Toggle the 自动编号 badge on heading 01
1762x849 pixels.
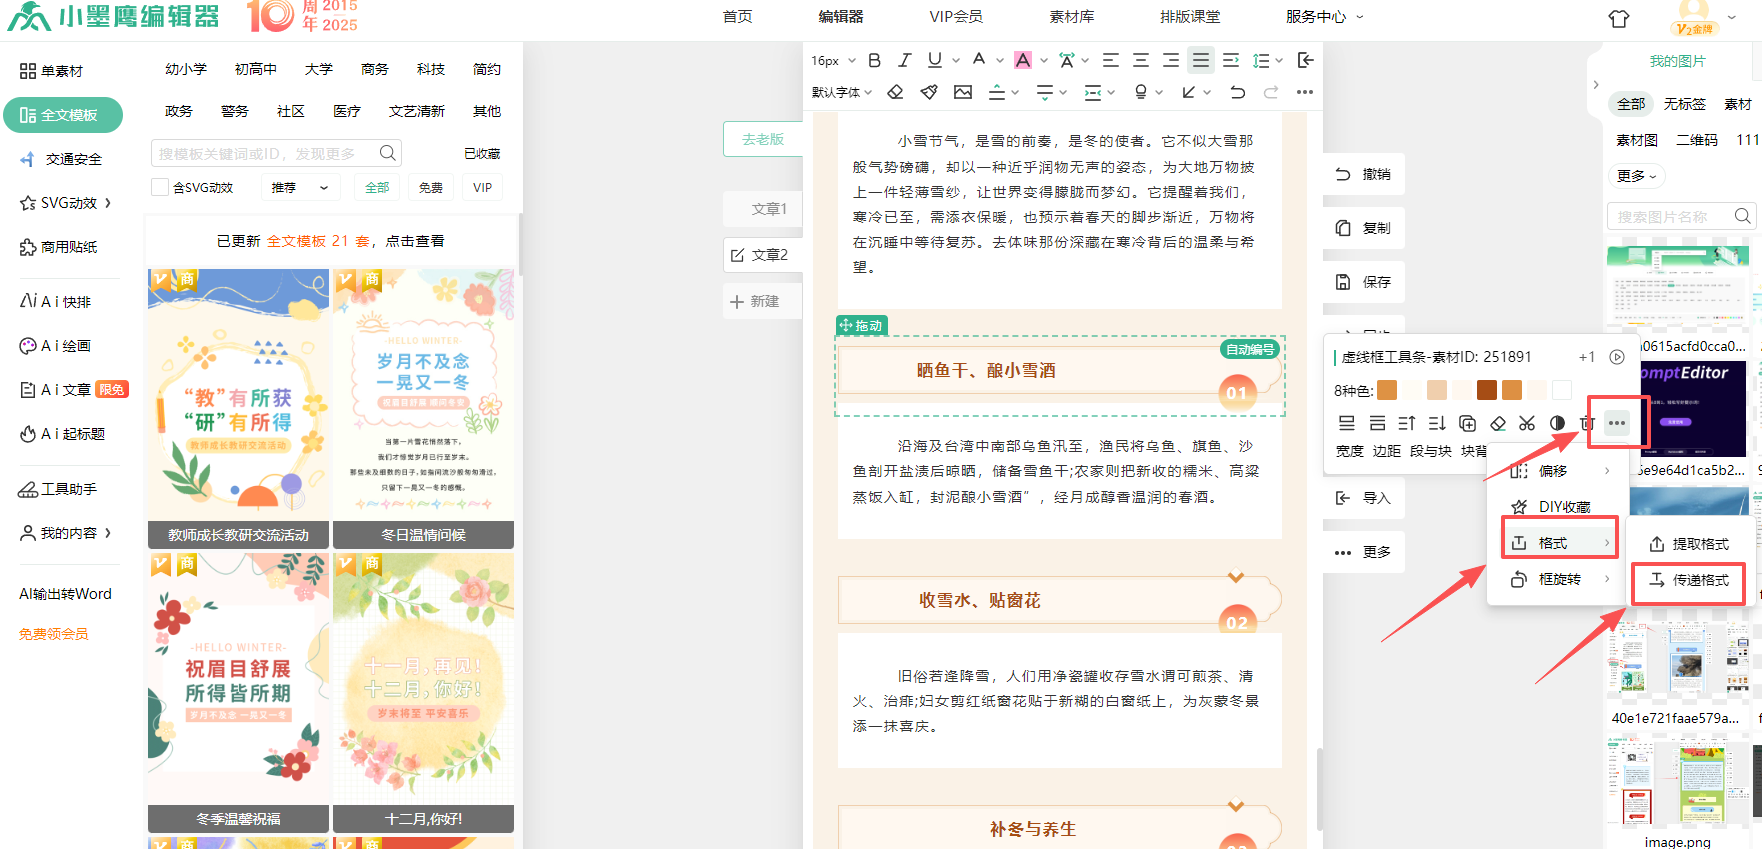[1250, 349]
